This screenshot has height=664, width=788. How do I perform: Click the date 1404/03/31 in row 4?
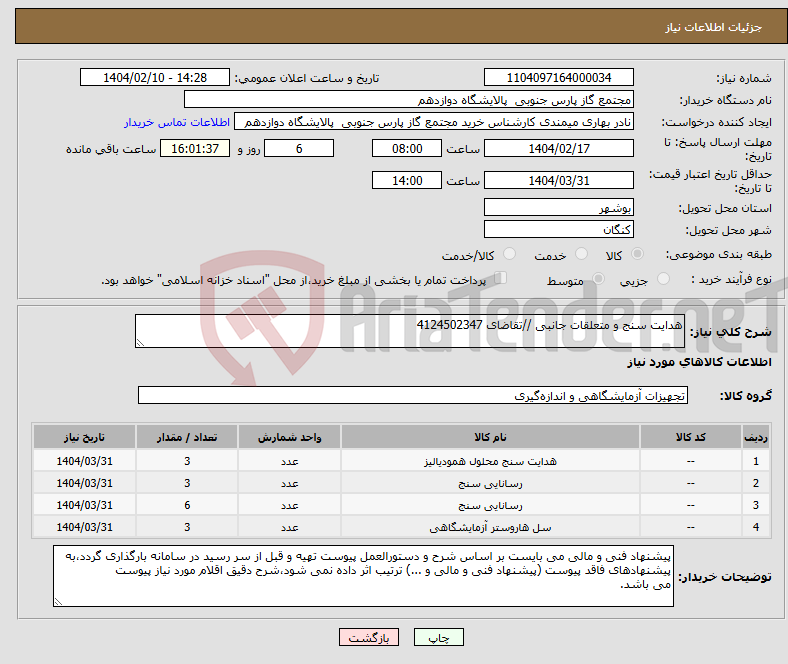pyautogui.click(x=84, y=527)
